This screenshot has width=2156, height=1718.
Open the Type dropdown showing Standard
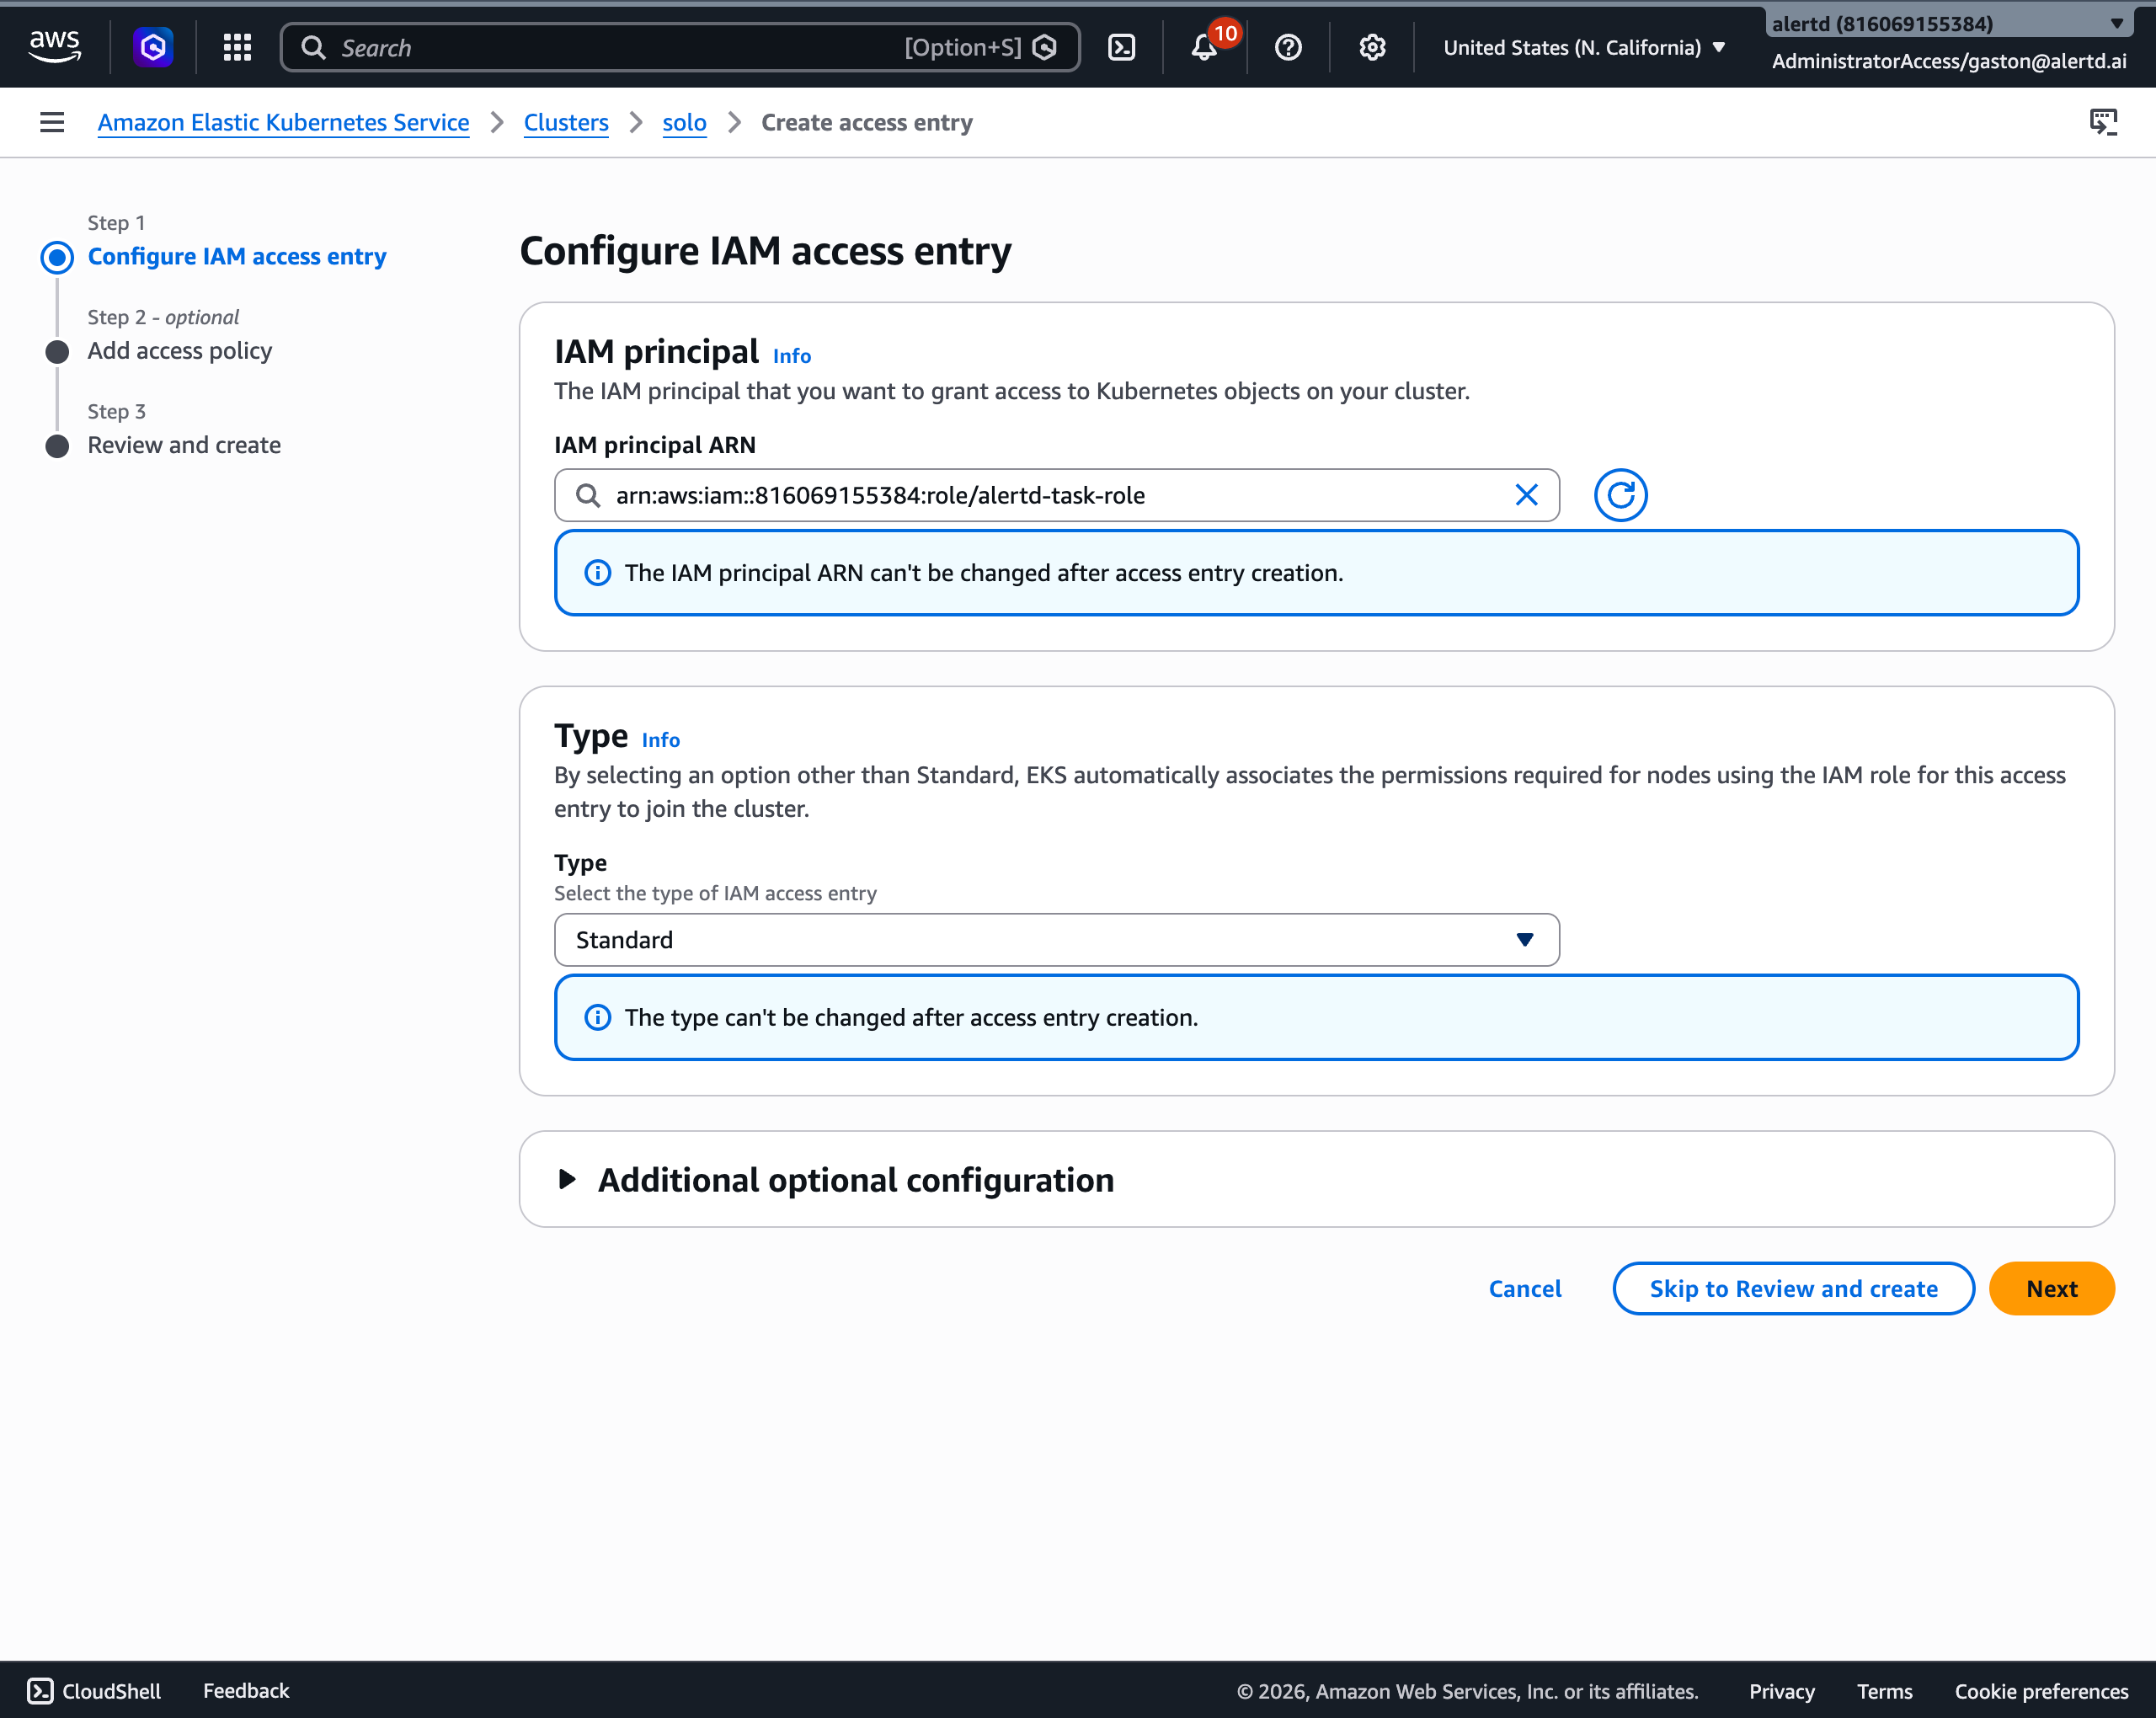click(1057, 940)
